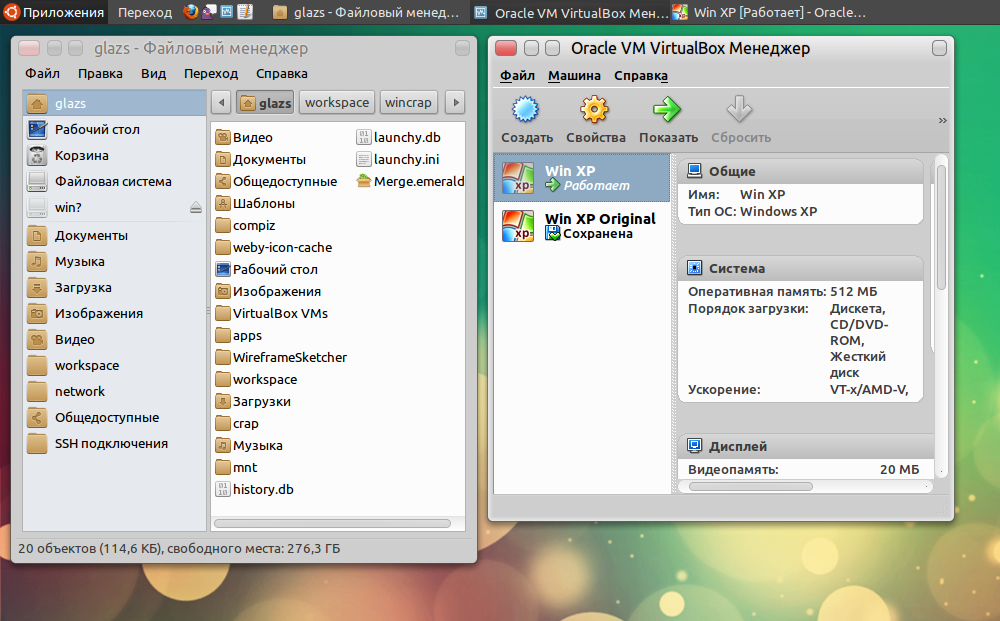The height and width of the screenshot is (621, 1000).
Task: Open the Справка menu in VirtualBox
Action: 641,75
